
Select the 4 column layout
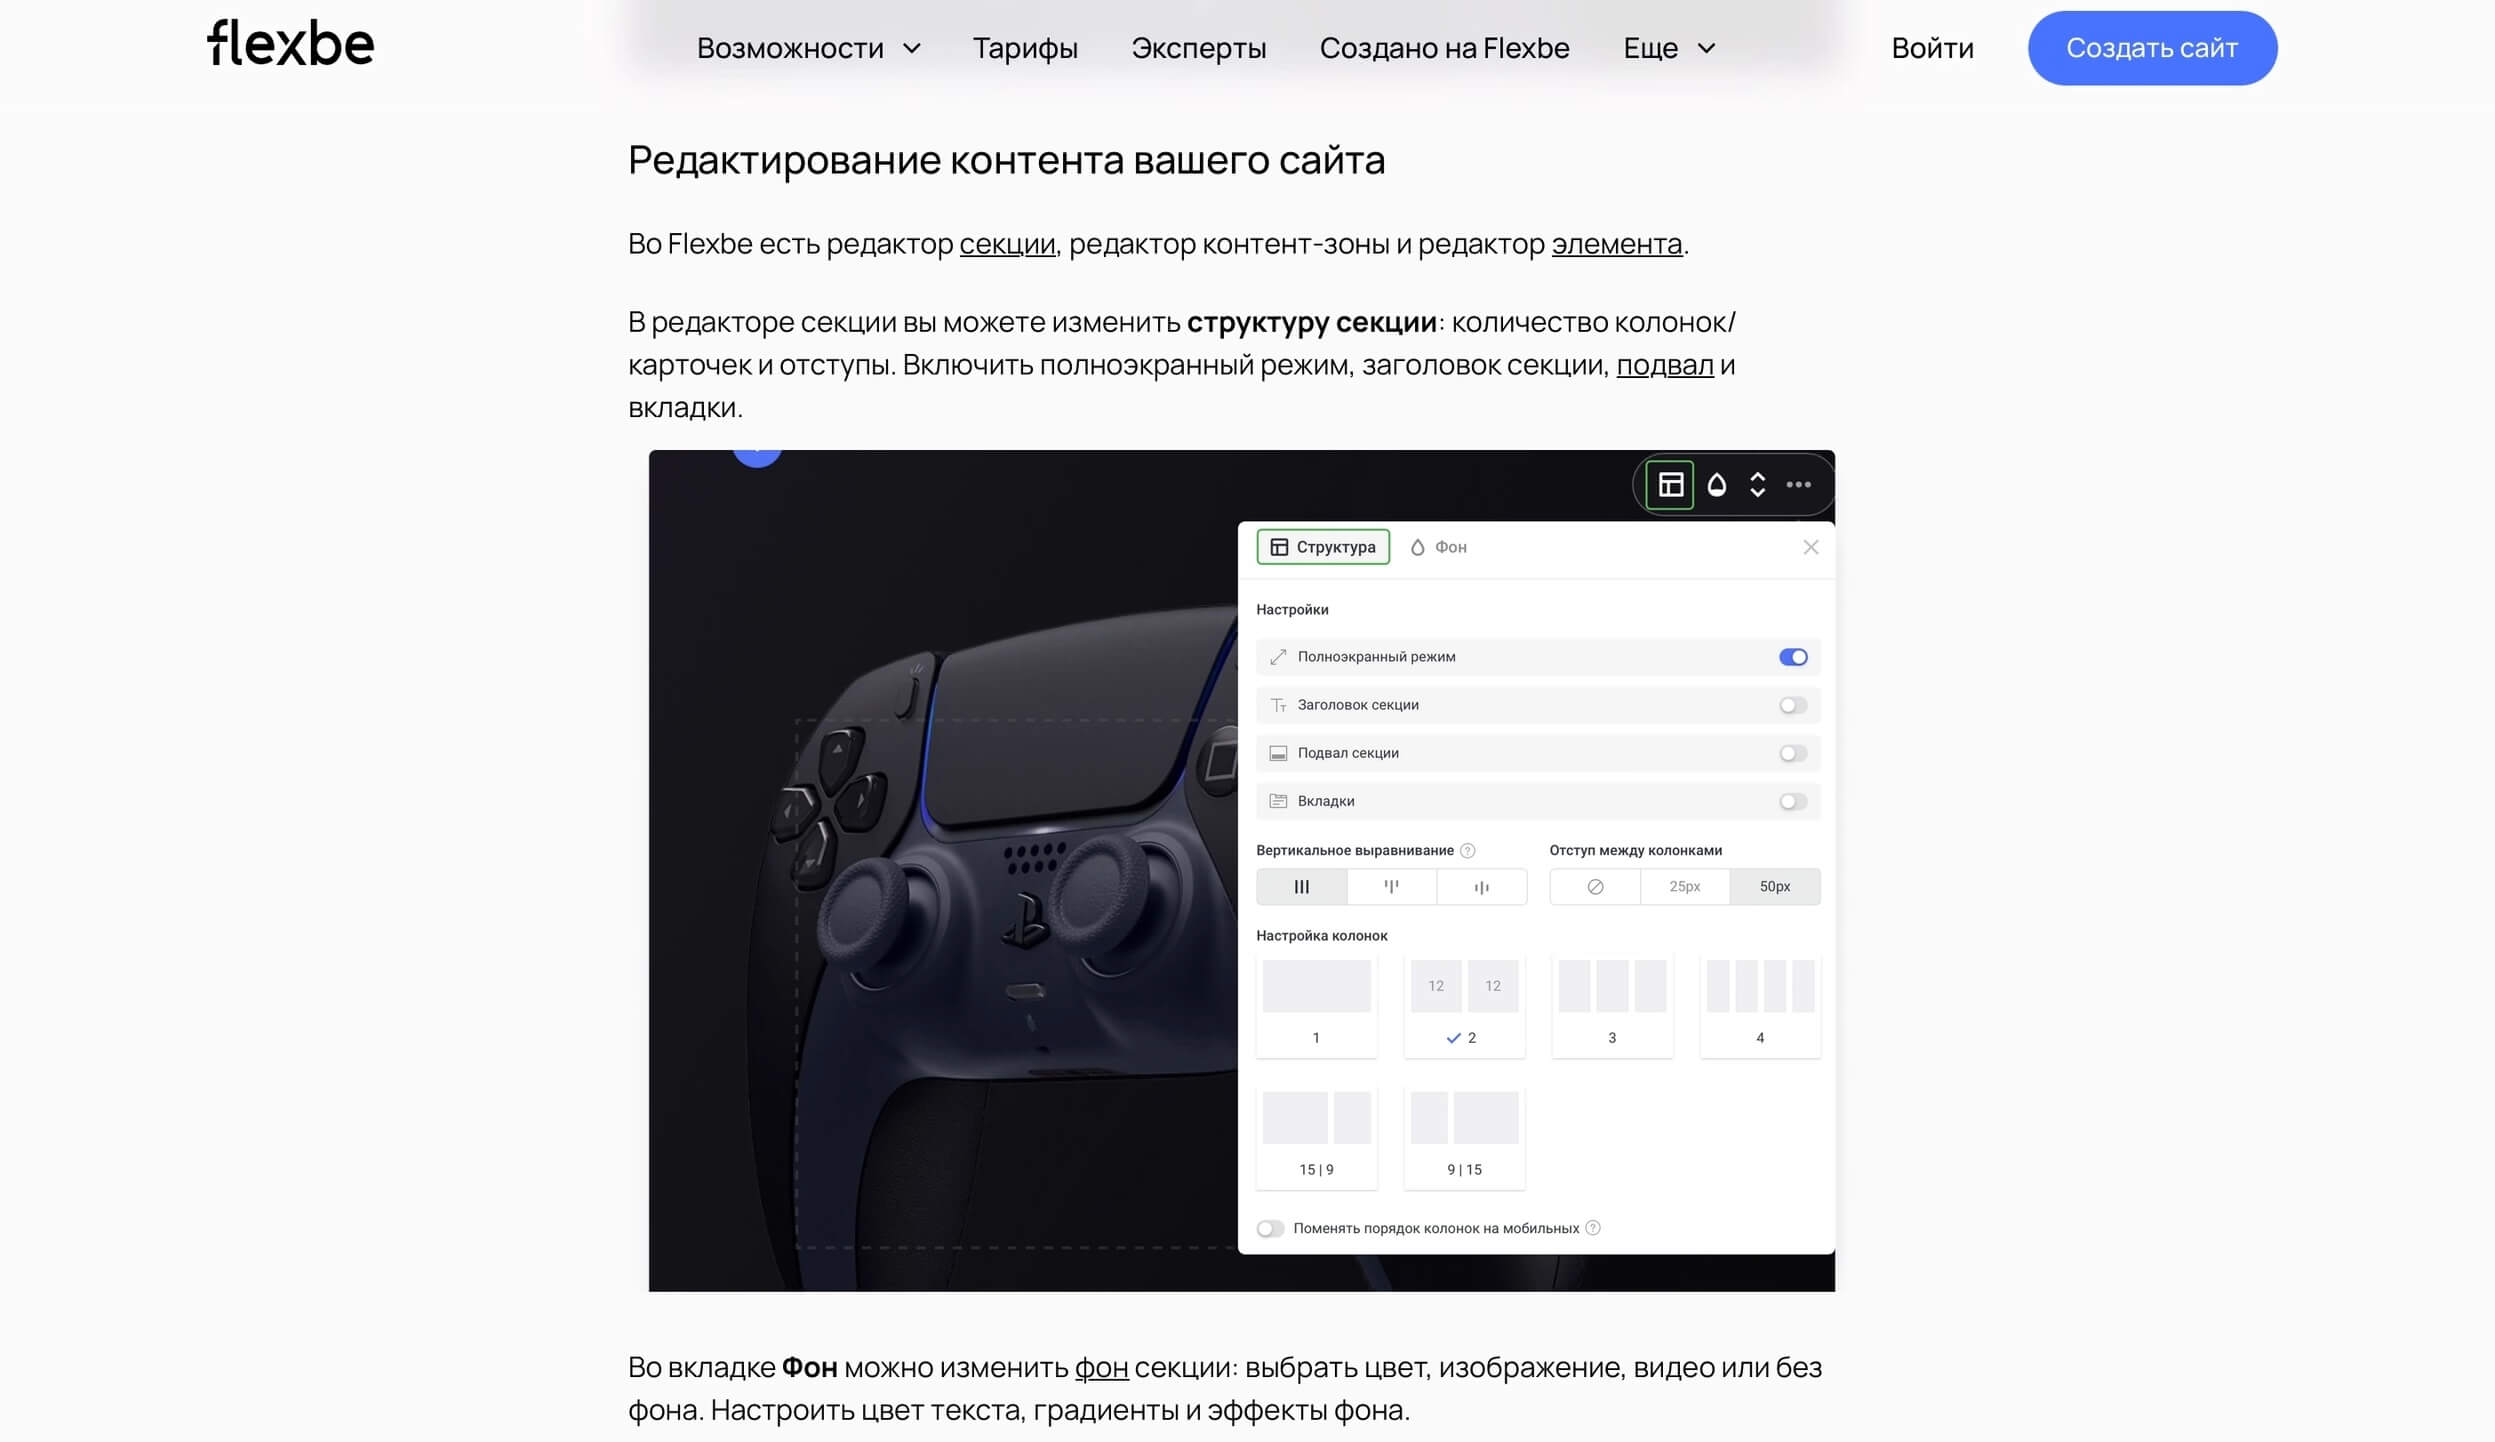pos(1760,1006)
